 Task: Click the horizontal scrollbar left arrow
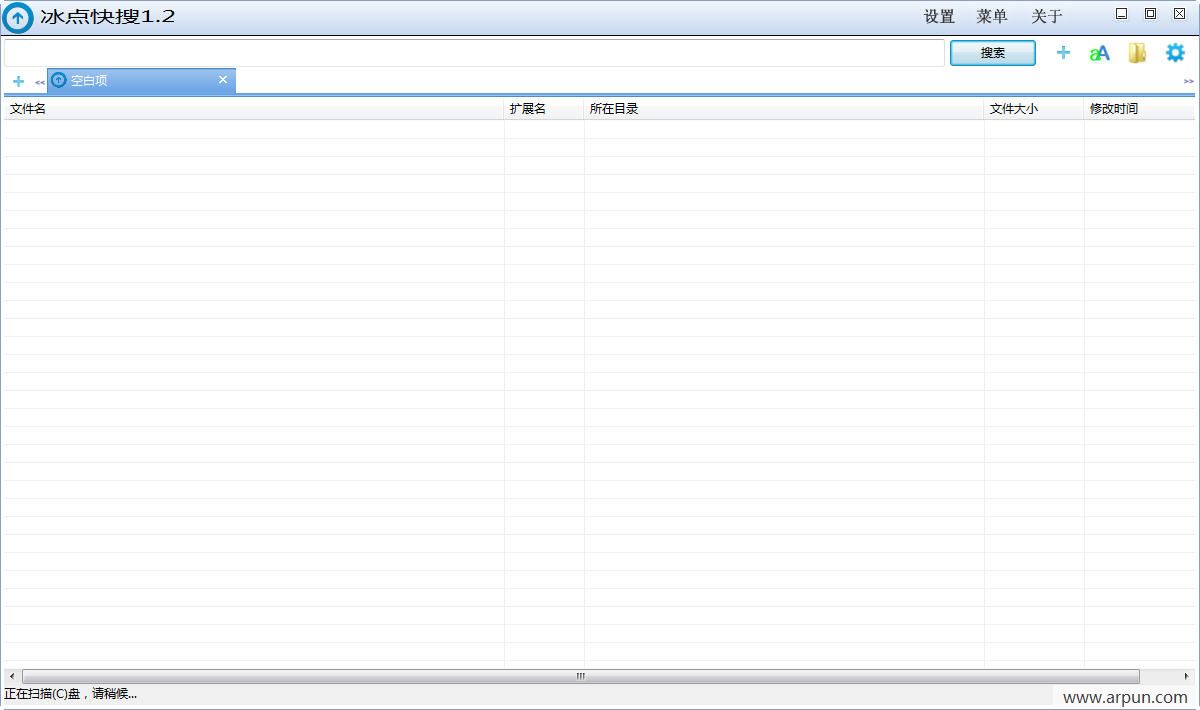tap(12, 676)
